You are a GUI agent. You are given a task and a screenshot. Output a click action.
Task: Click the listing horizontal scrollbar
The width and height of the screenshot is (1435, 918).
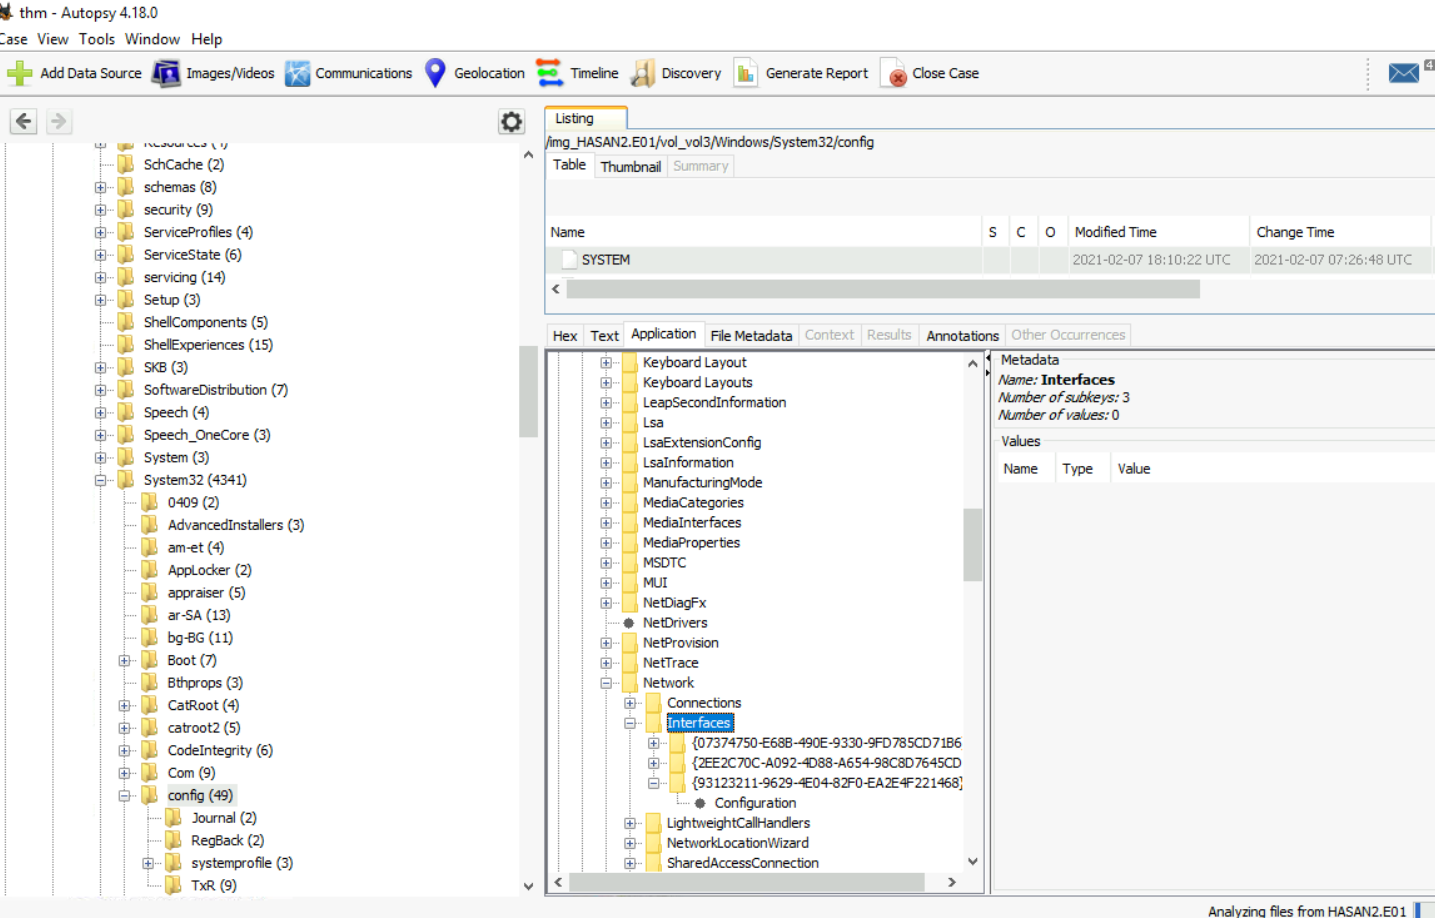tap(882, 289)
